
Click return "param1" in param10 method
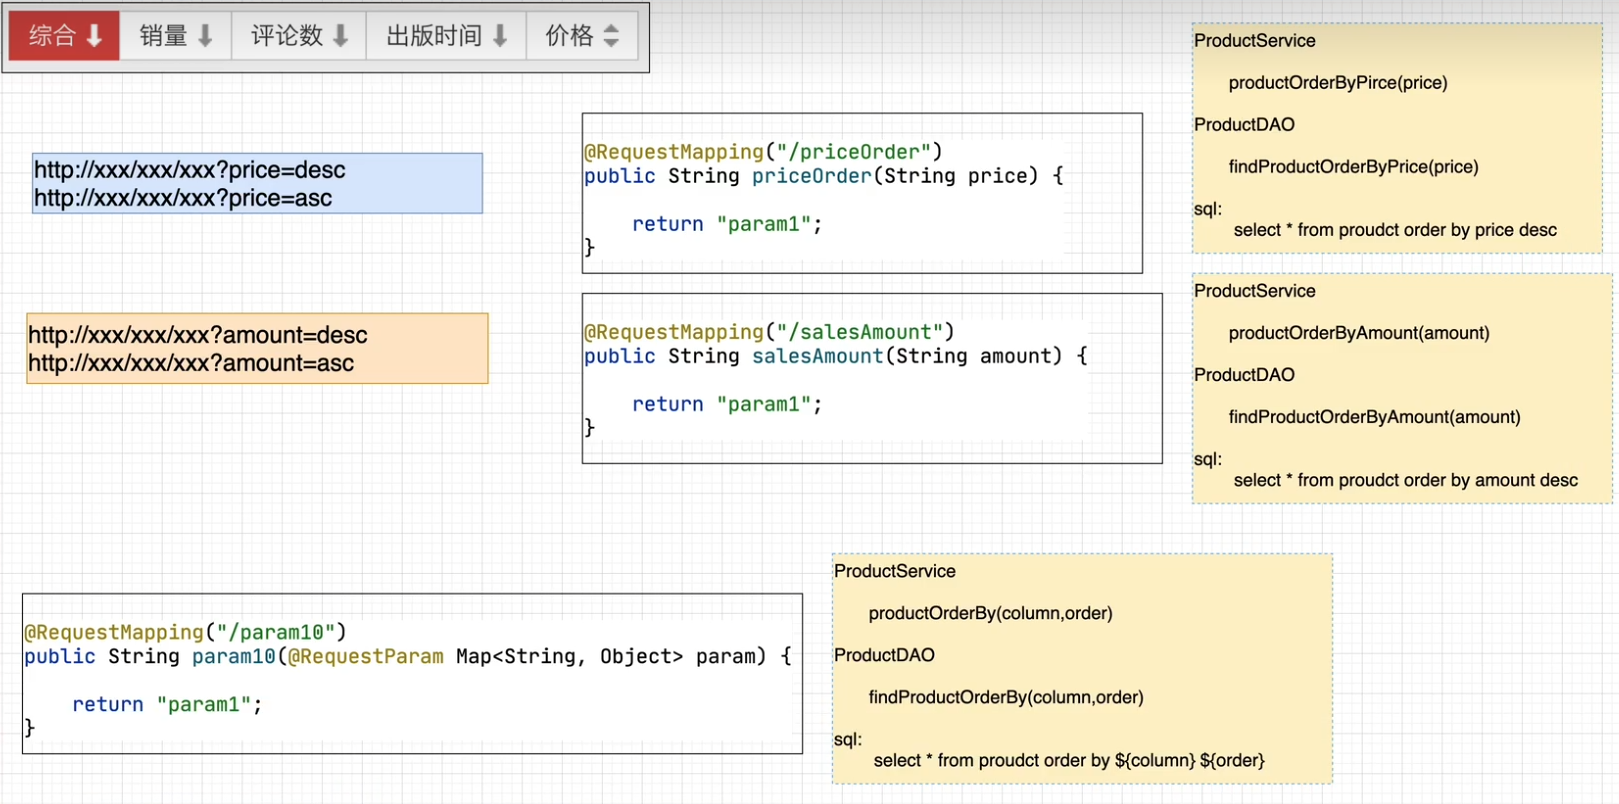tap(167, 704)
